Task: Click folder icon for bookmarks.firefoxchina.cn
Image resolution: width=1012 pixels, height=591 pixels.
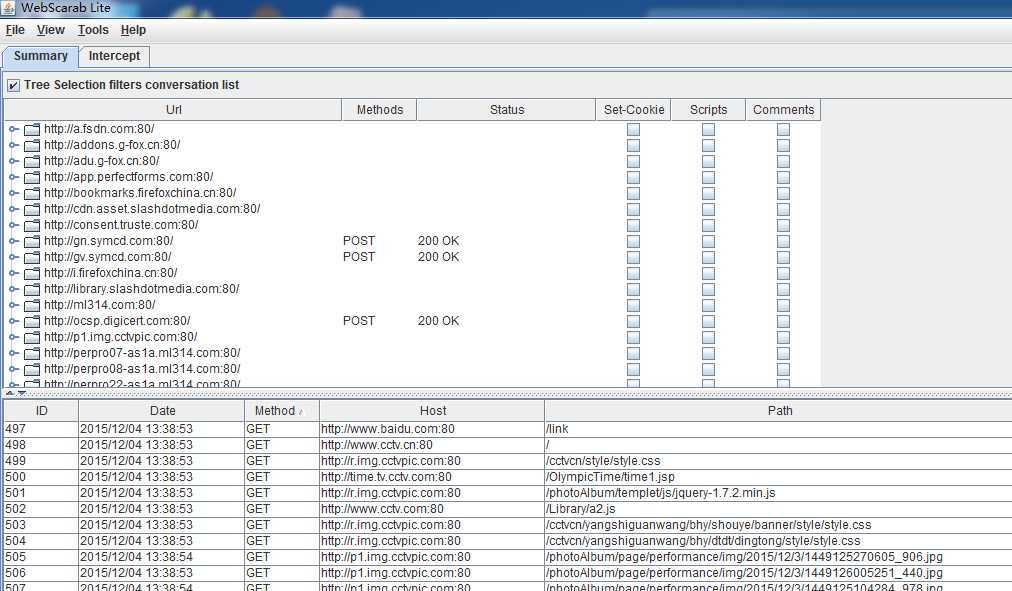Action: coord(32,193)
